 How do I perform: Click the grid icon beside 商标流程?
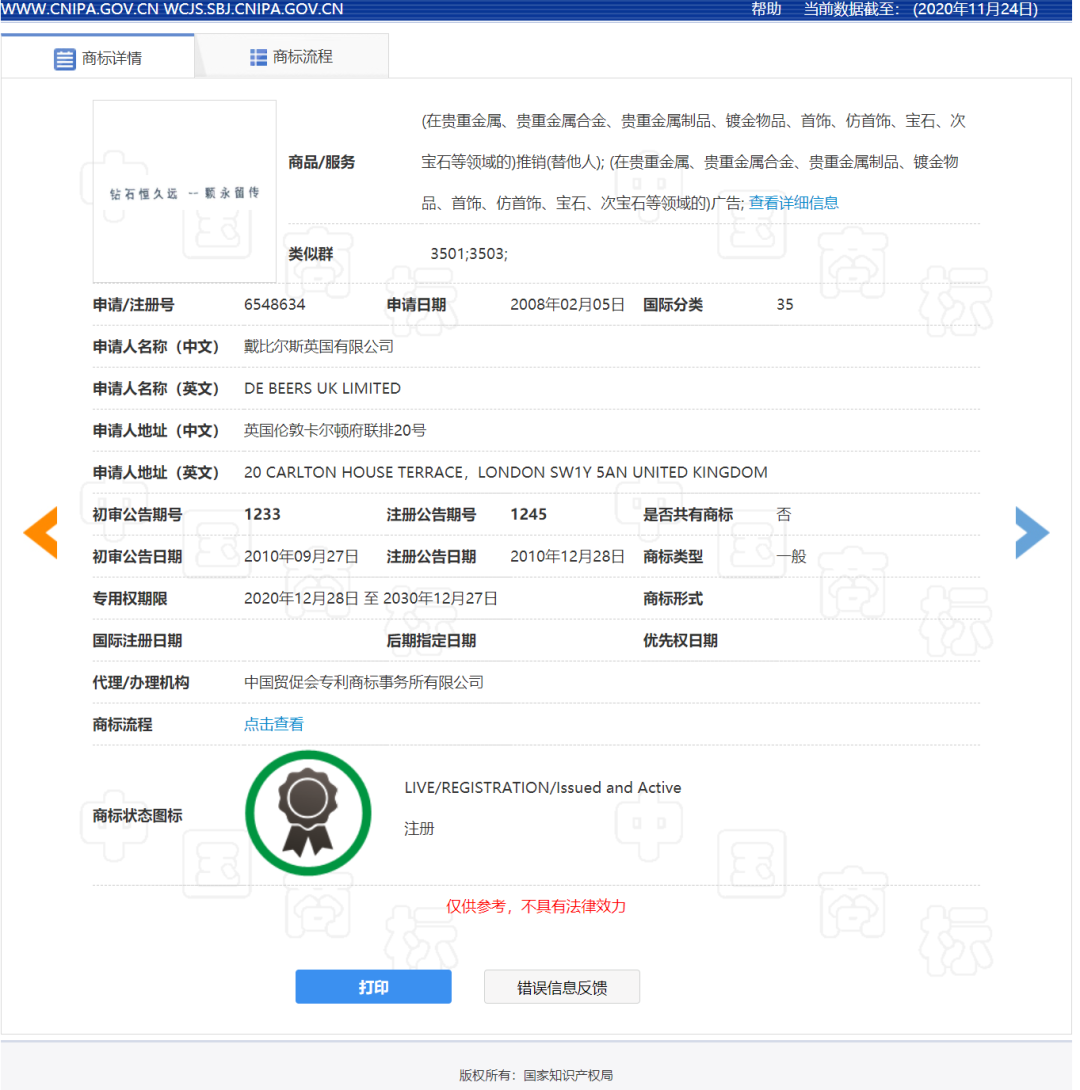(258, 57)
